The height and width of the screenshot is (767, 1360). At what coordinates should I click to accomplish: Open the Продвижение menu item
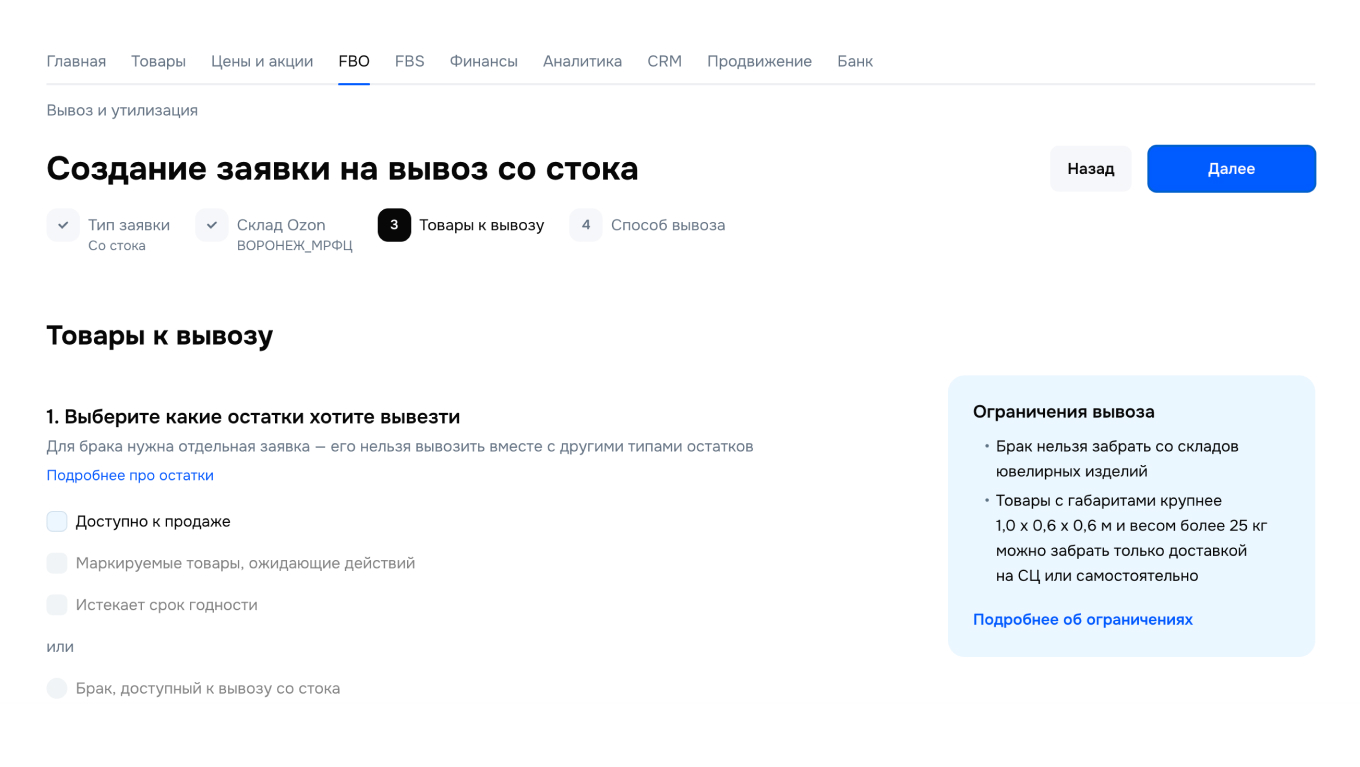tap(760, 61)
